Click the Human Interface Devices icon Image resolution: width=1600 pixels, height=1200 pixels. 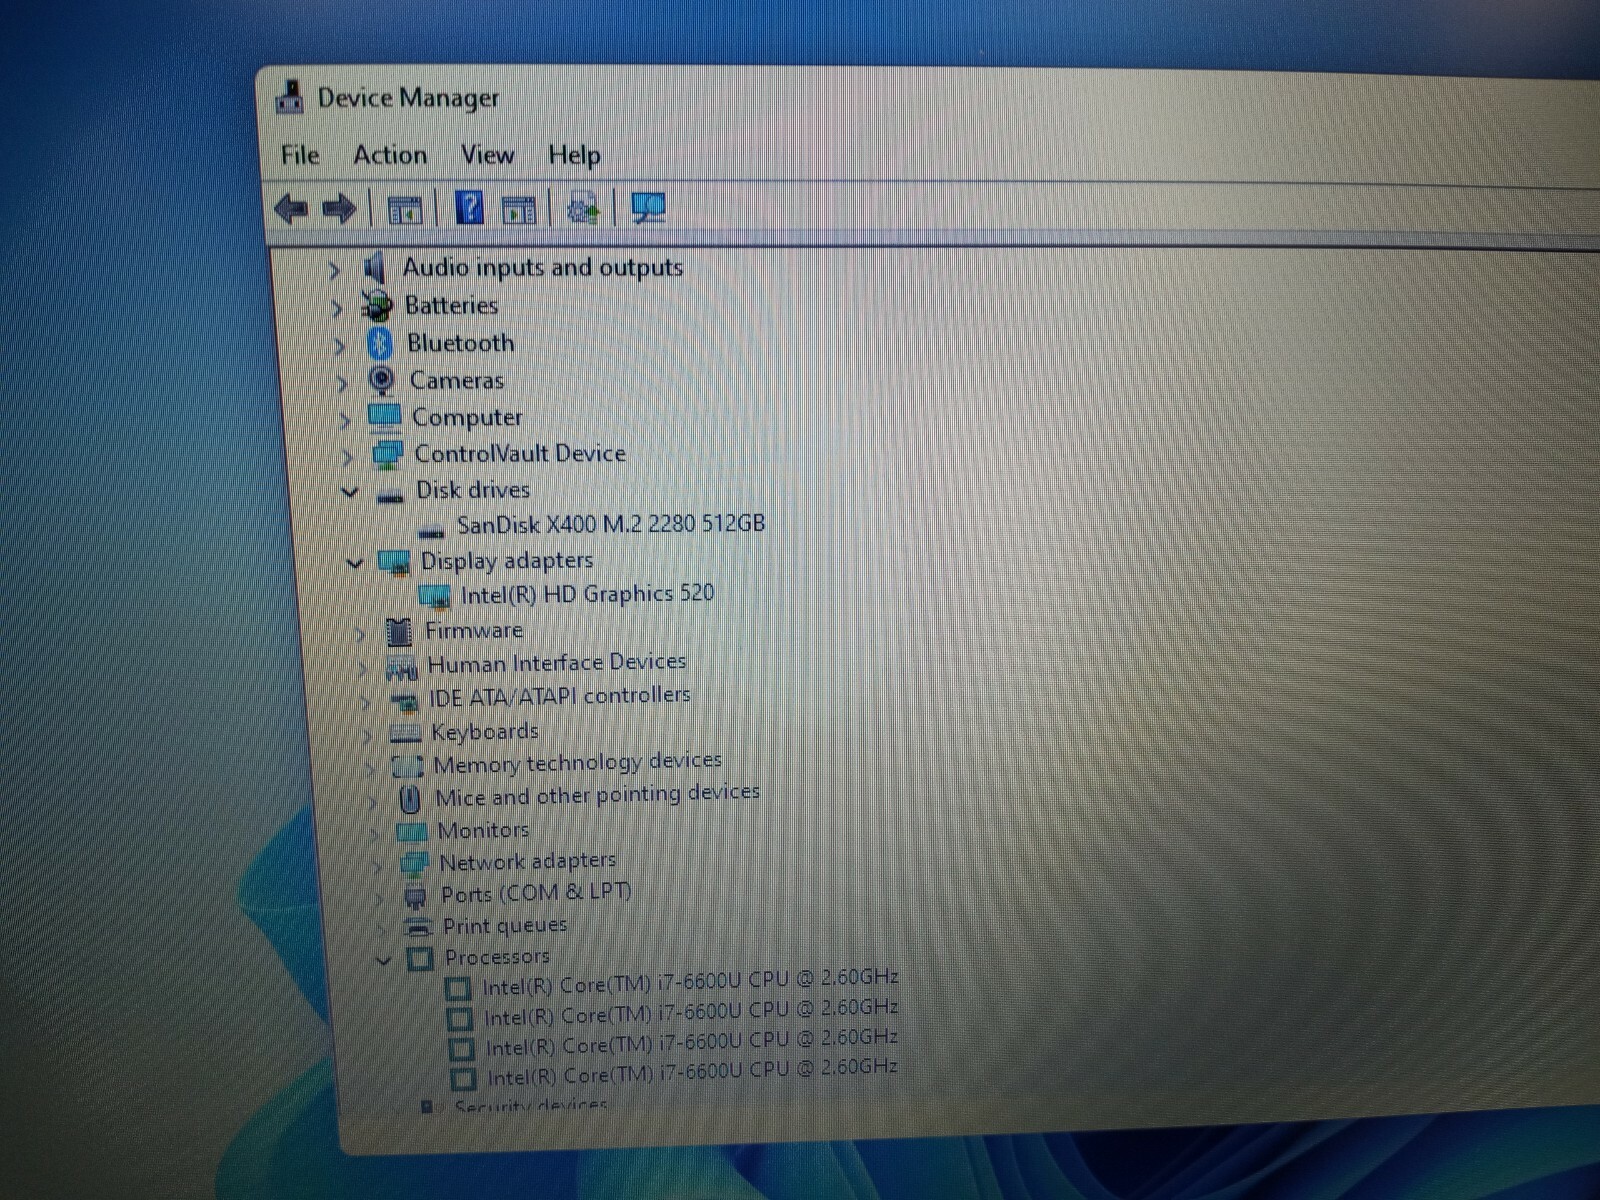pos(401,668)
